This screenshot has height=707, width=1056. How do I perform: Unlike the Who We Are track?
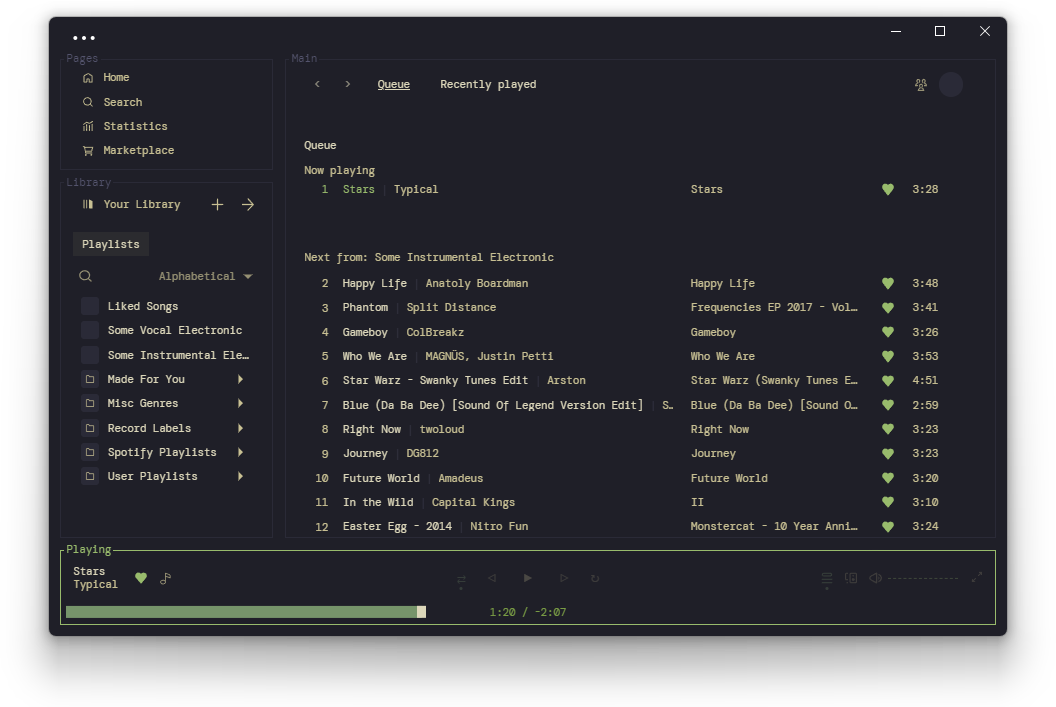tap(888, 356)
